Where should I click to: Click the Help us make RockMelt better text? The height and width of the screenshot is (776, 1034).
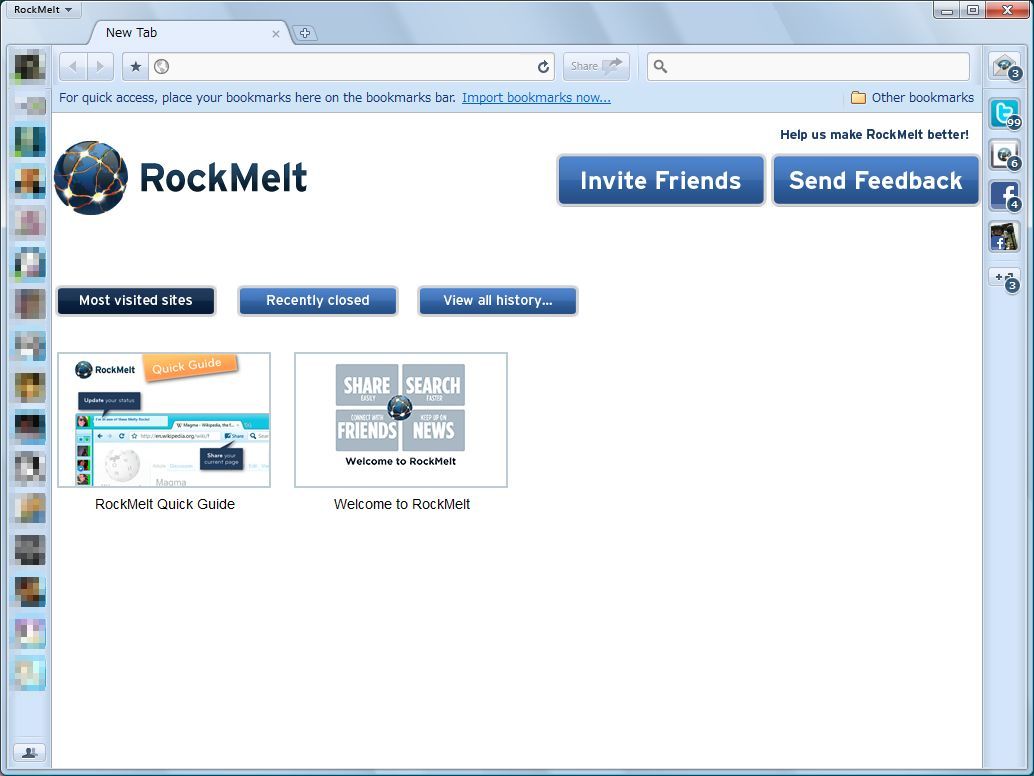874,134
